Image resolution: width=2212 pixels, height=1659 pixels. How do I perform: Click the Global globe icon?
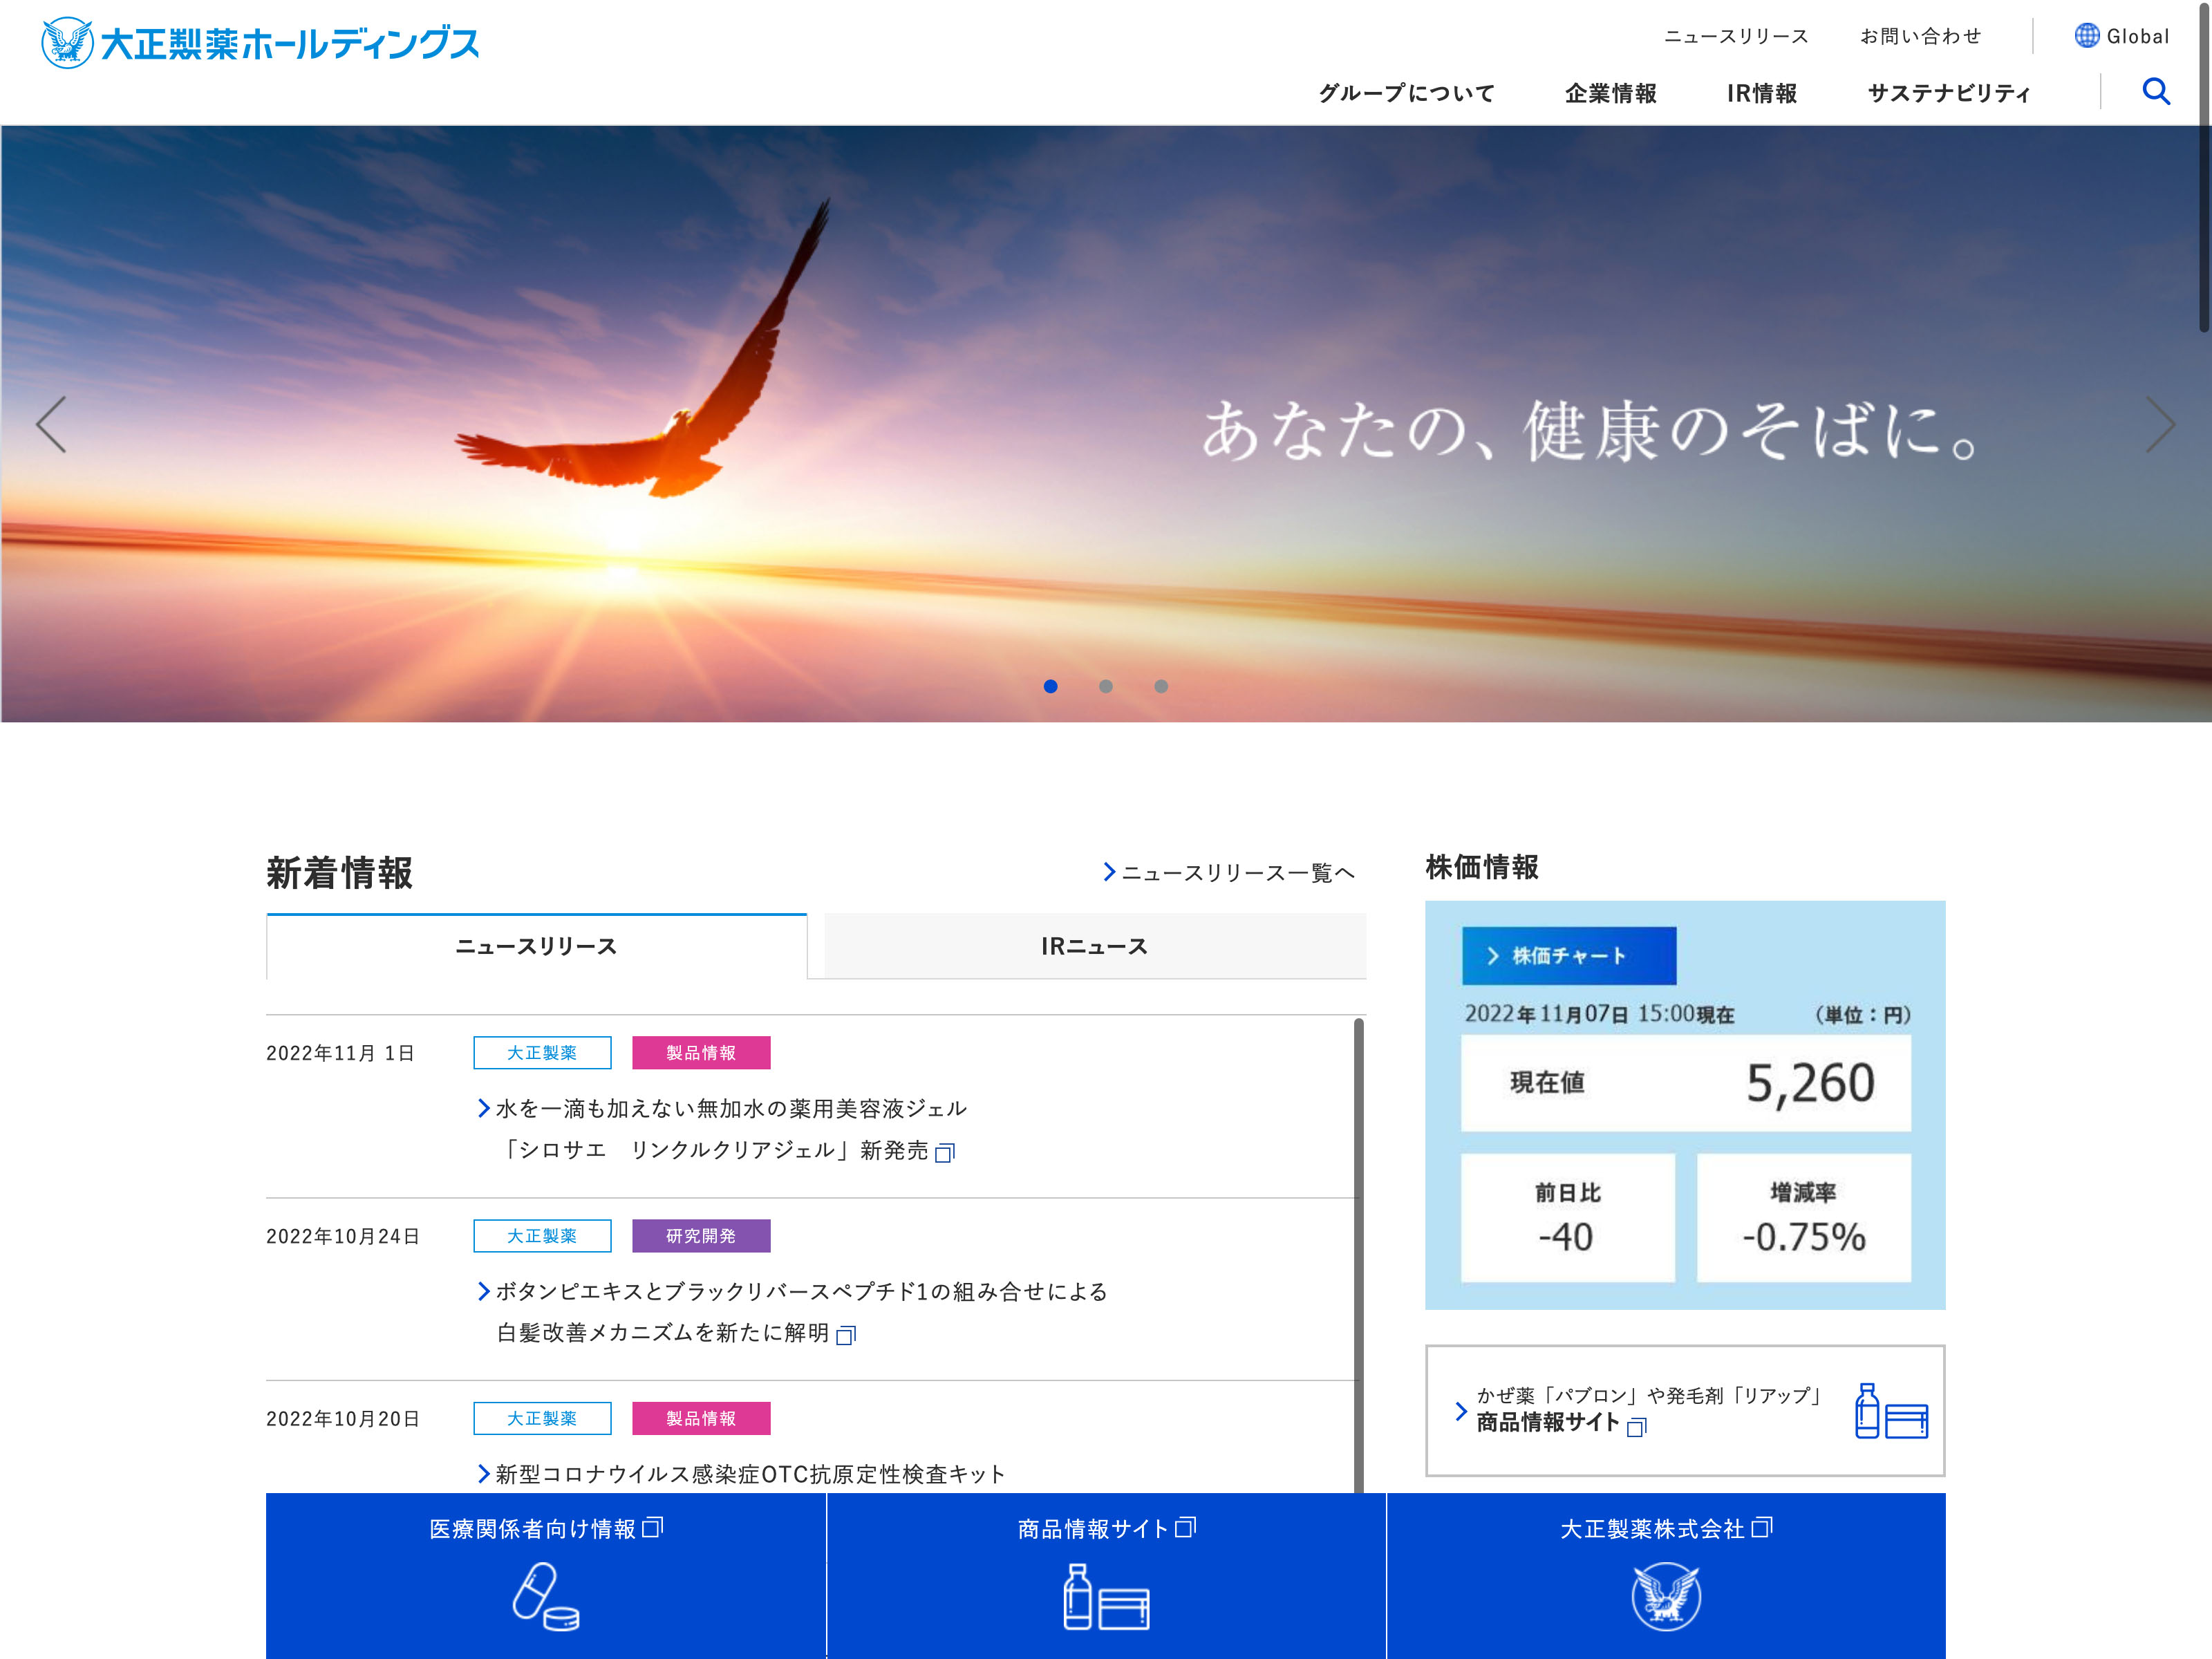(2086, 36)
